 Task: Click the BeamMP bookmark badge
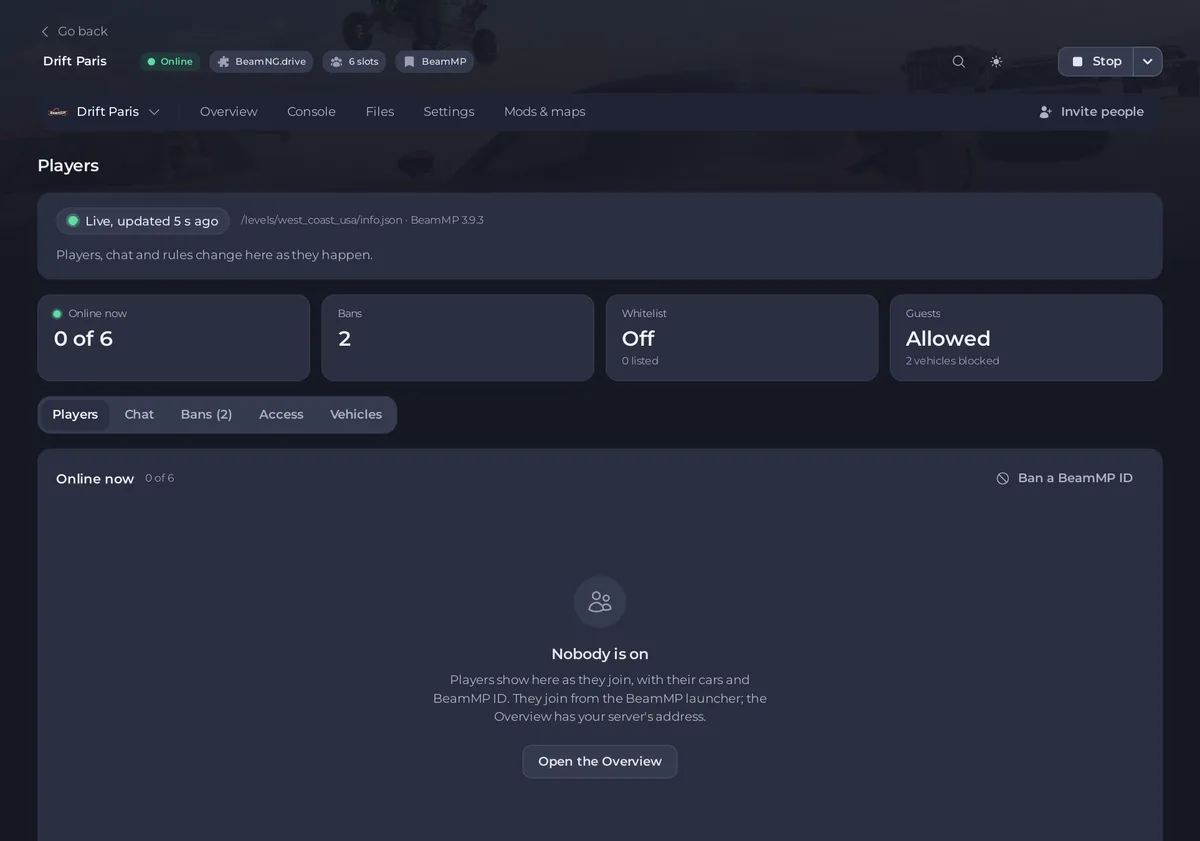435,62
